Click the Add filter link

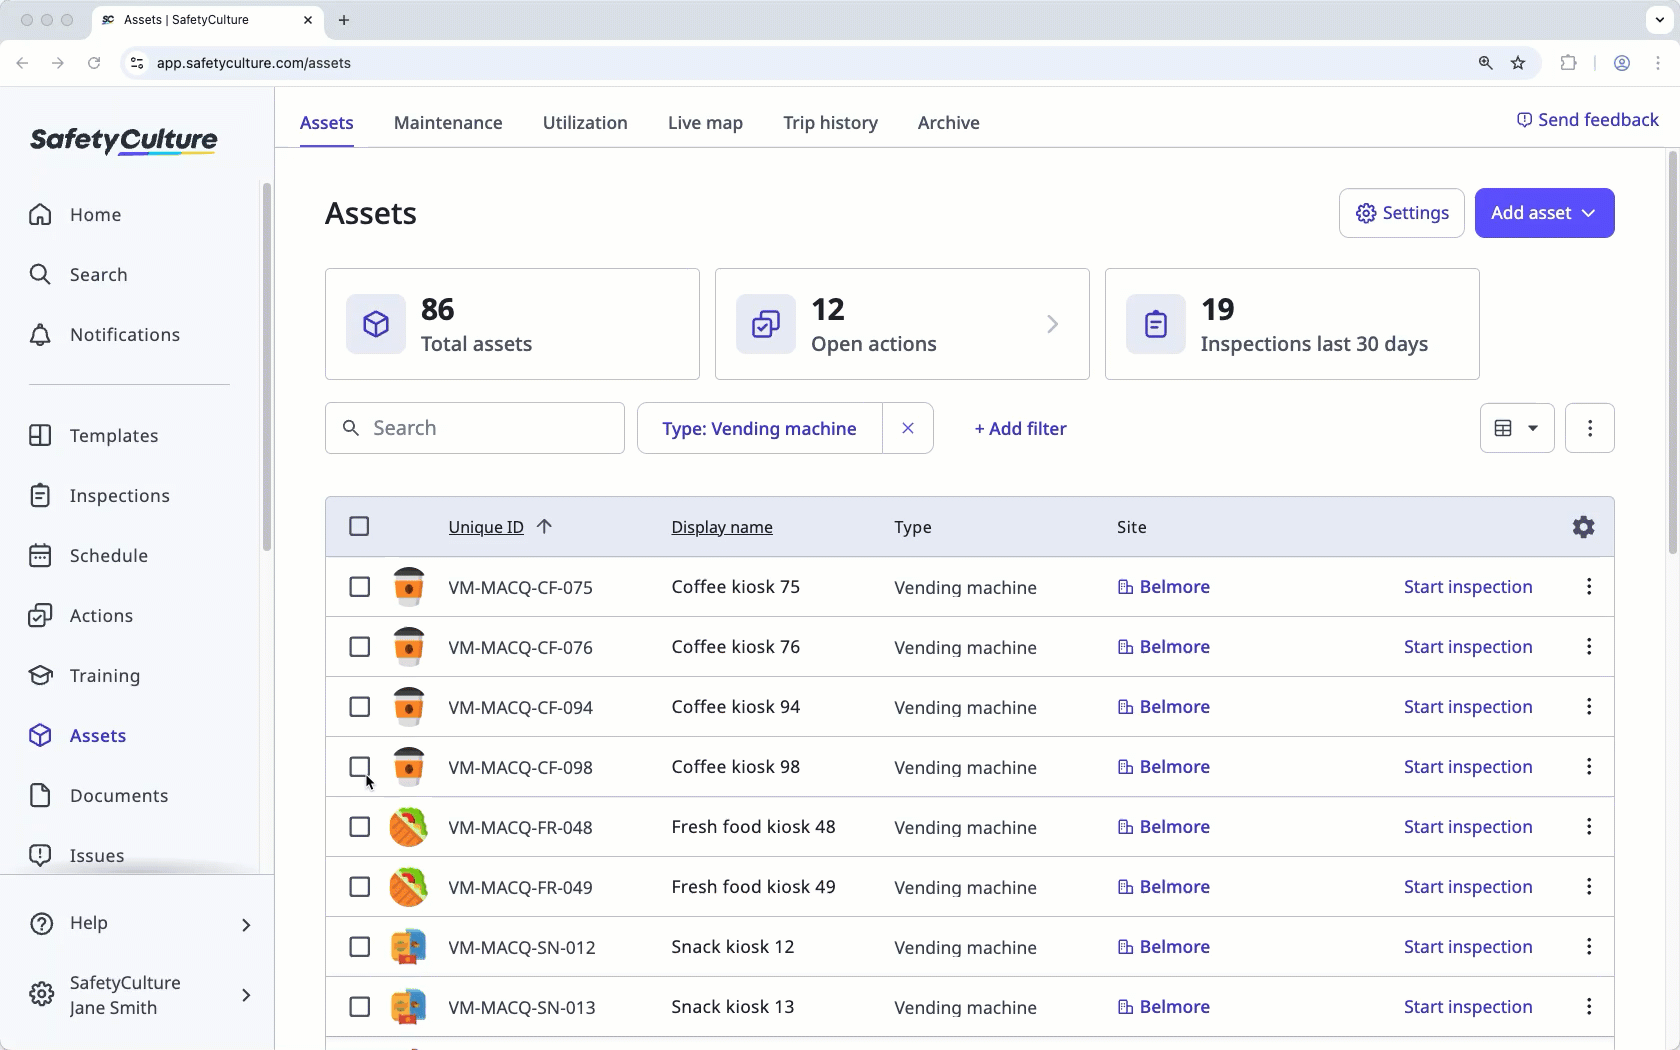pos(1020,428)
